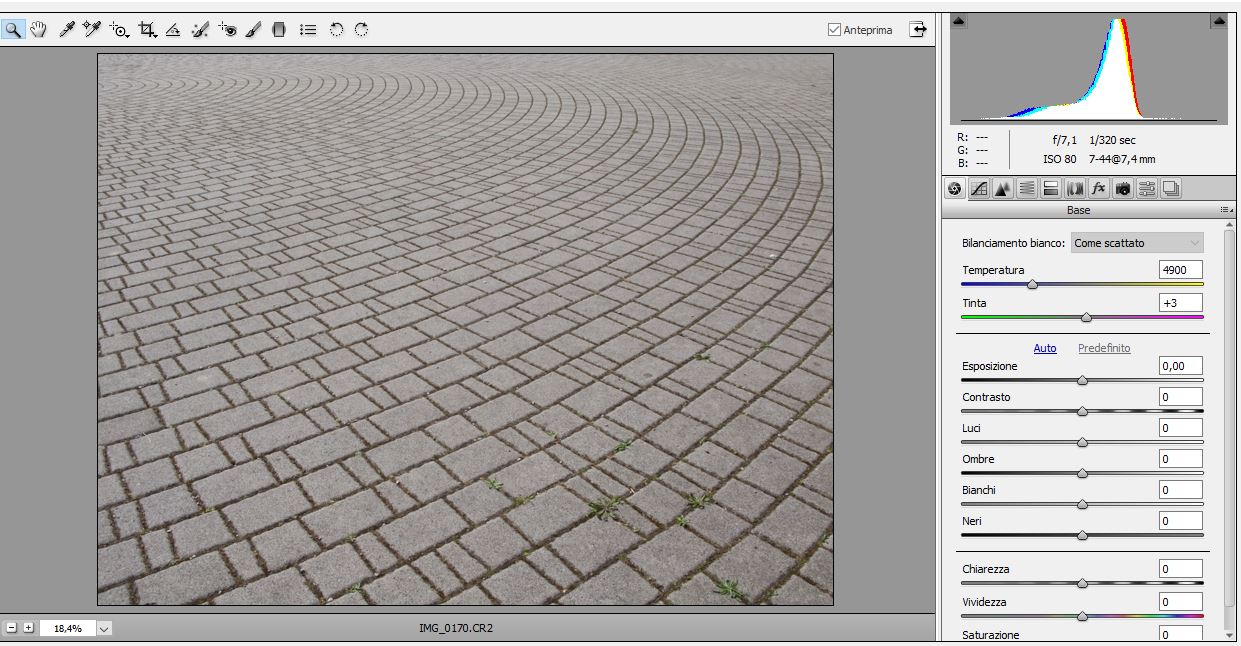Switch to the Effects fx tab
The width and height of the screenshot is (1241, 646).
1099,188
